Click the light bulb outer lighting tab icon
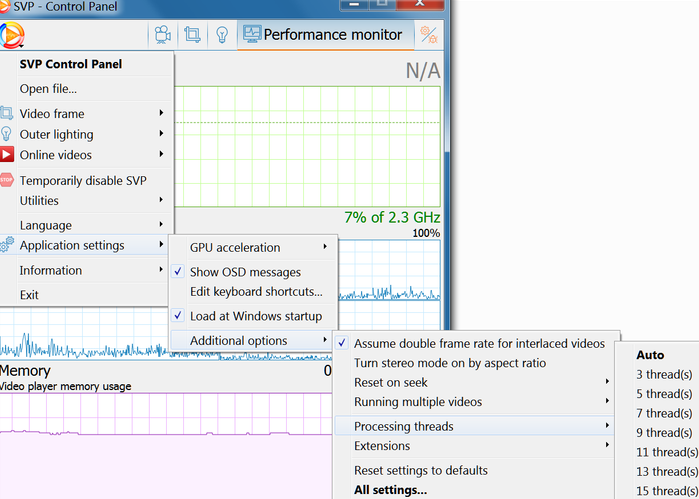This screenshot has width=699, height=499. [x=222, y=35]
